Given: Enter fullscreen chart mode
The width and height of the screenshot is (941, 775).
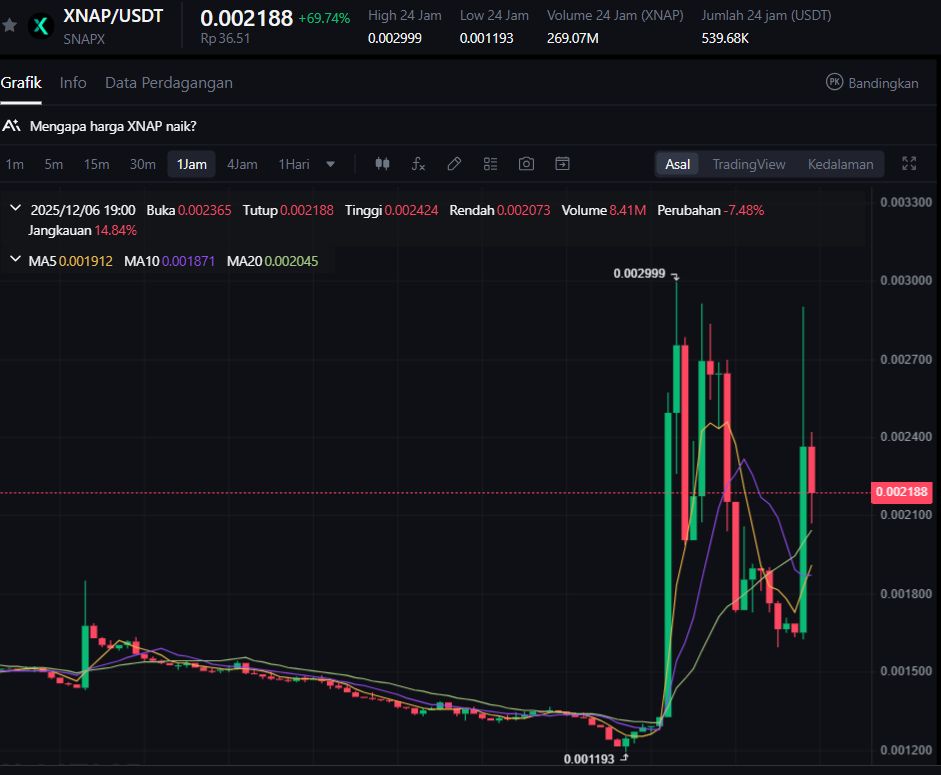Looking at the screenshot, I should (909, 164).
